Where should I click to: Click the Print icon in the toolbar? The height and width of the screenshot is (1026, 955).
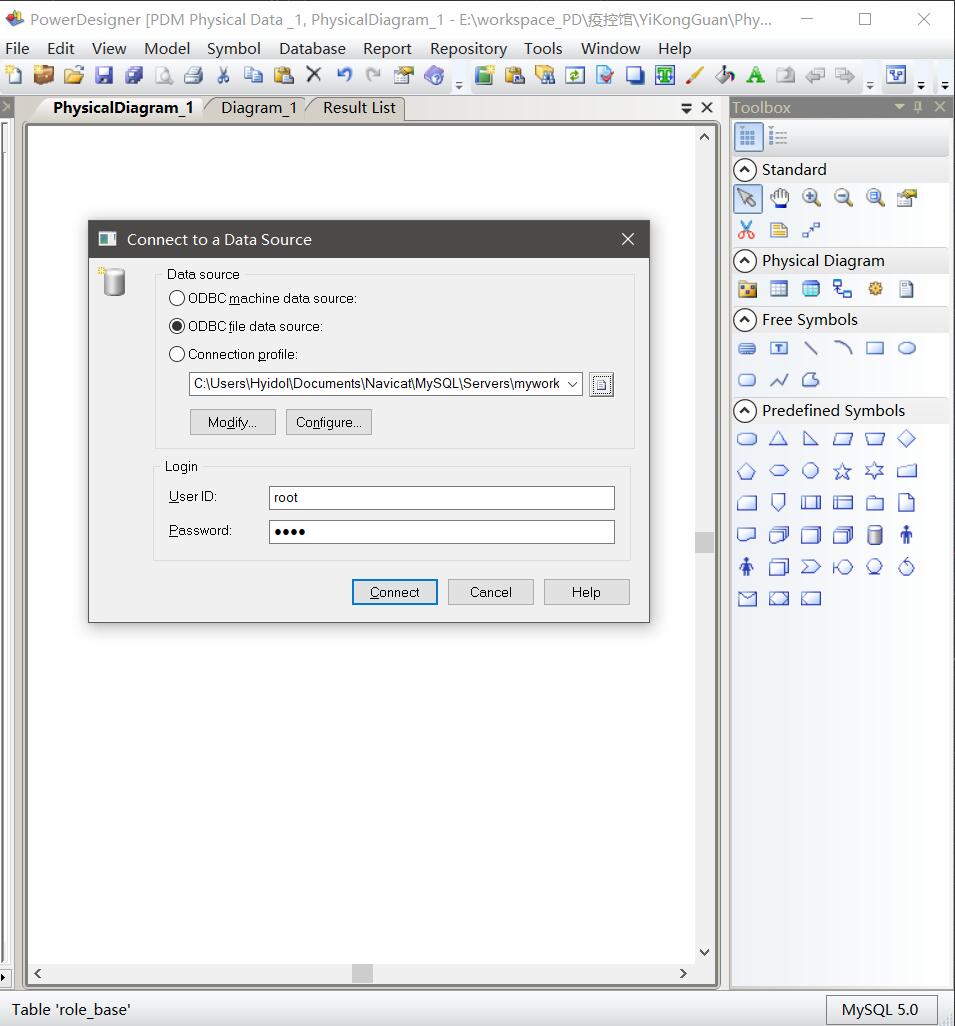(193, 75)
